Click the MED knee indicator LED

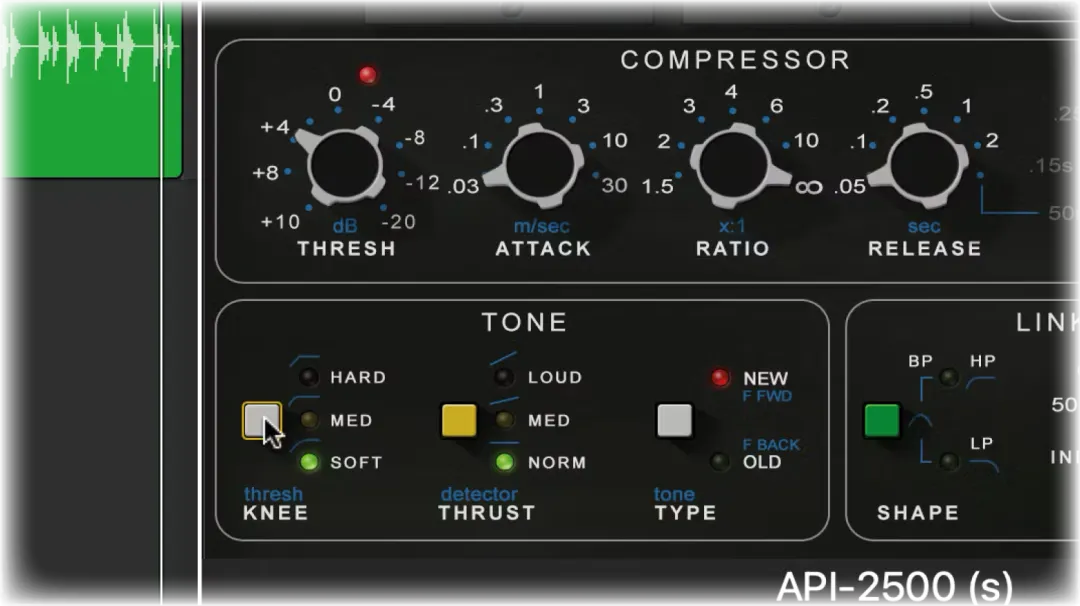309,419
